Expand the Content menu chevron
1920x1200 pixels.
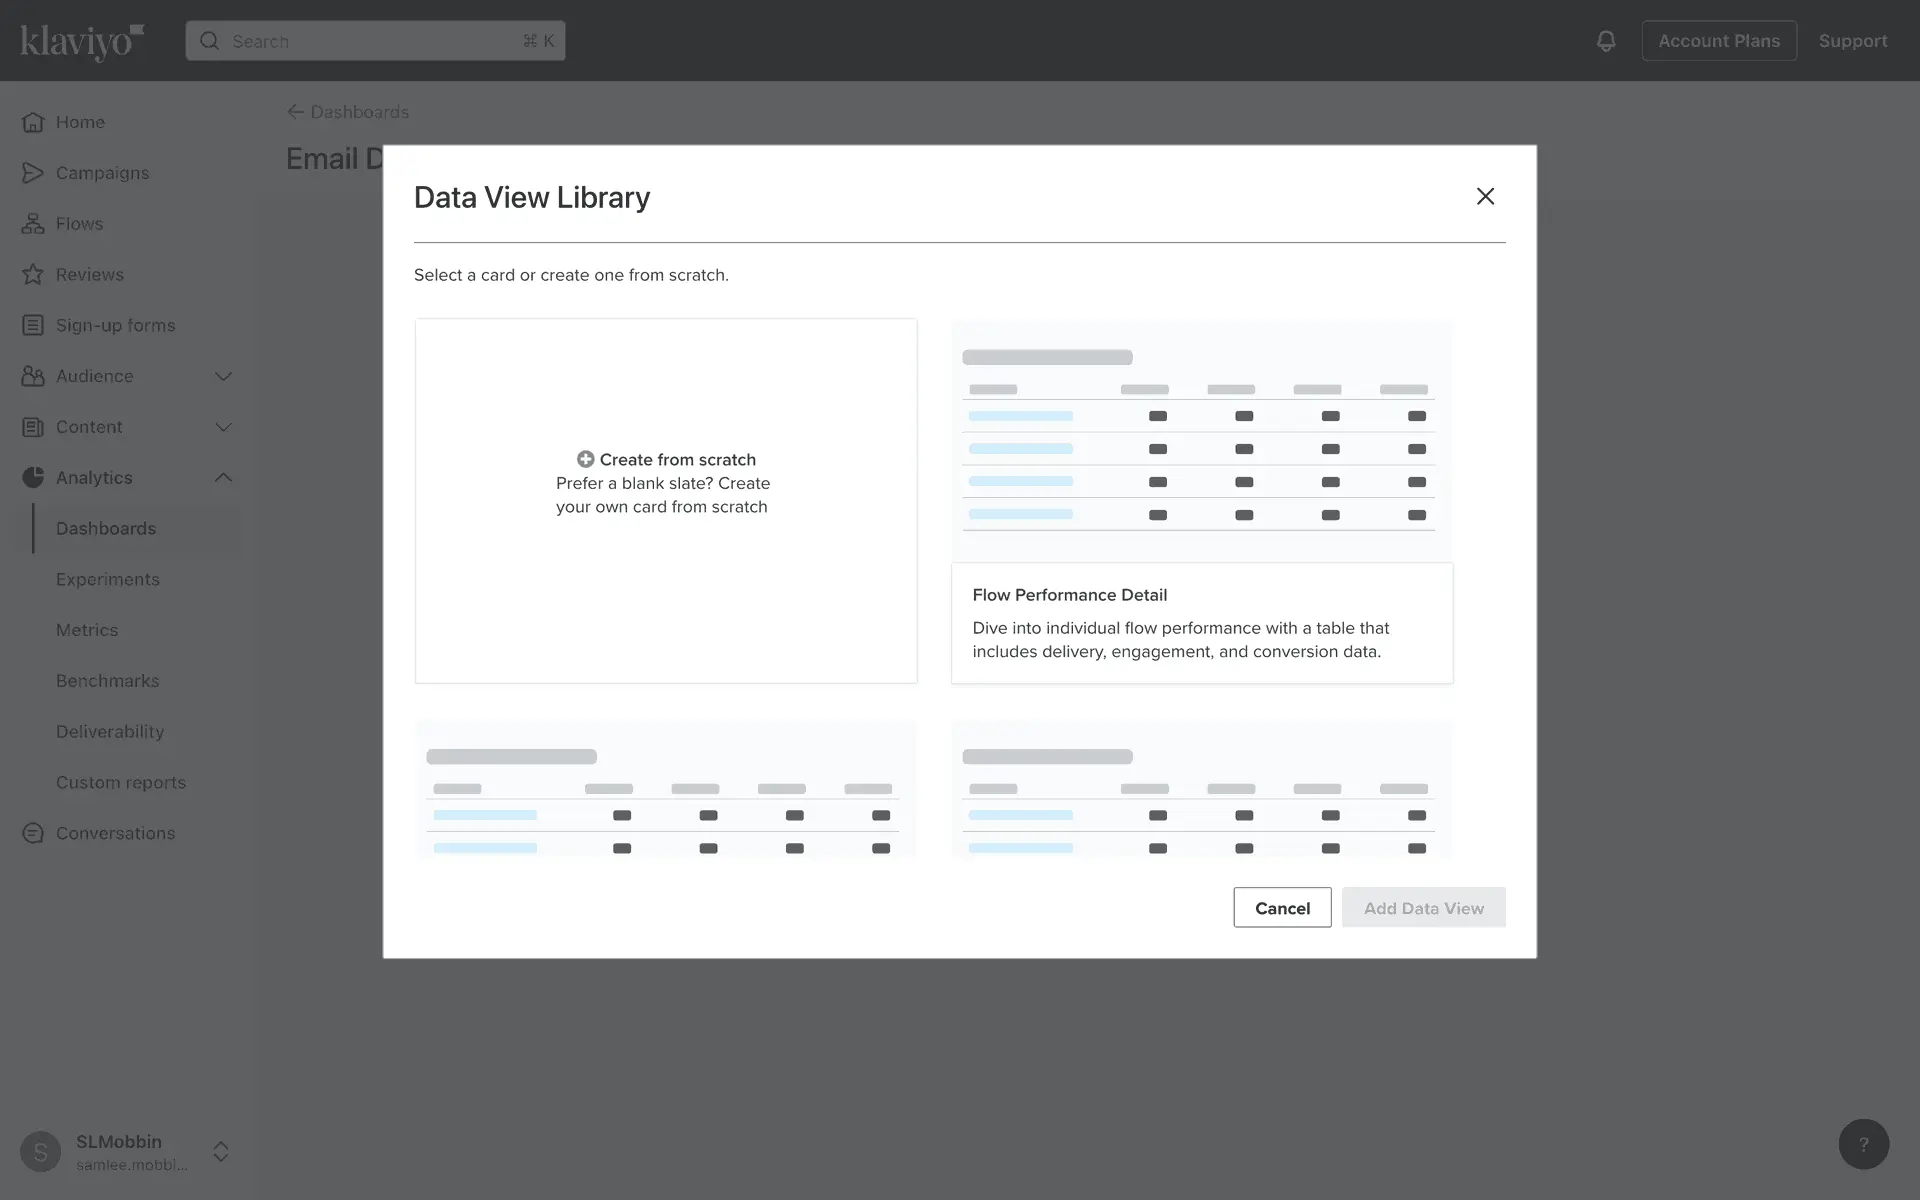[x=223, y=427]
